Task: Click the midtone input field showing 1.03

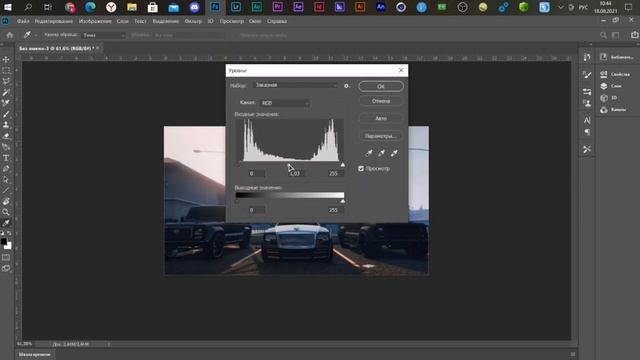Action: pos(295,173)
